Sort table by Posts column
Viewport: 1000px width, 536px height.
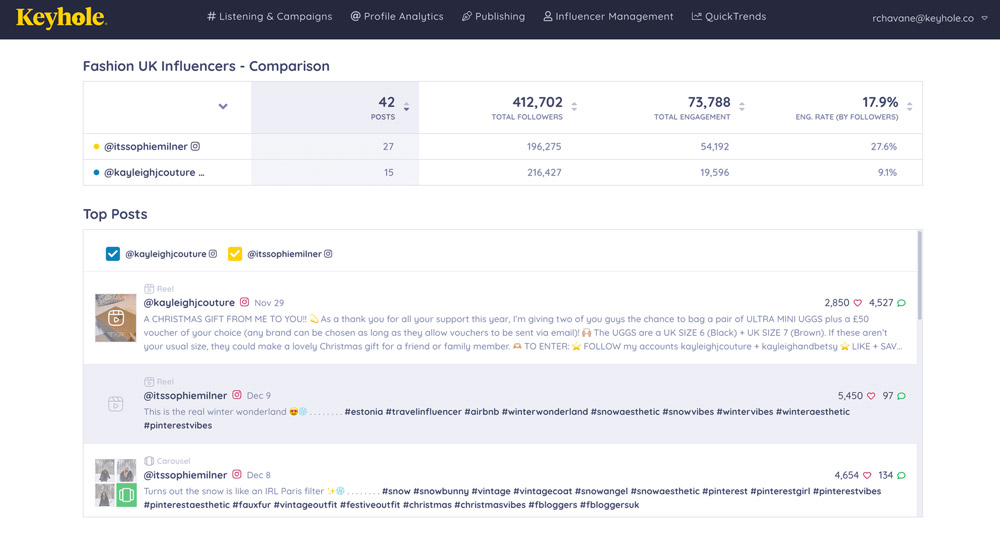coord(406,107)
